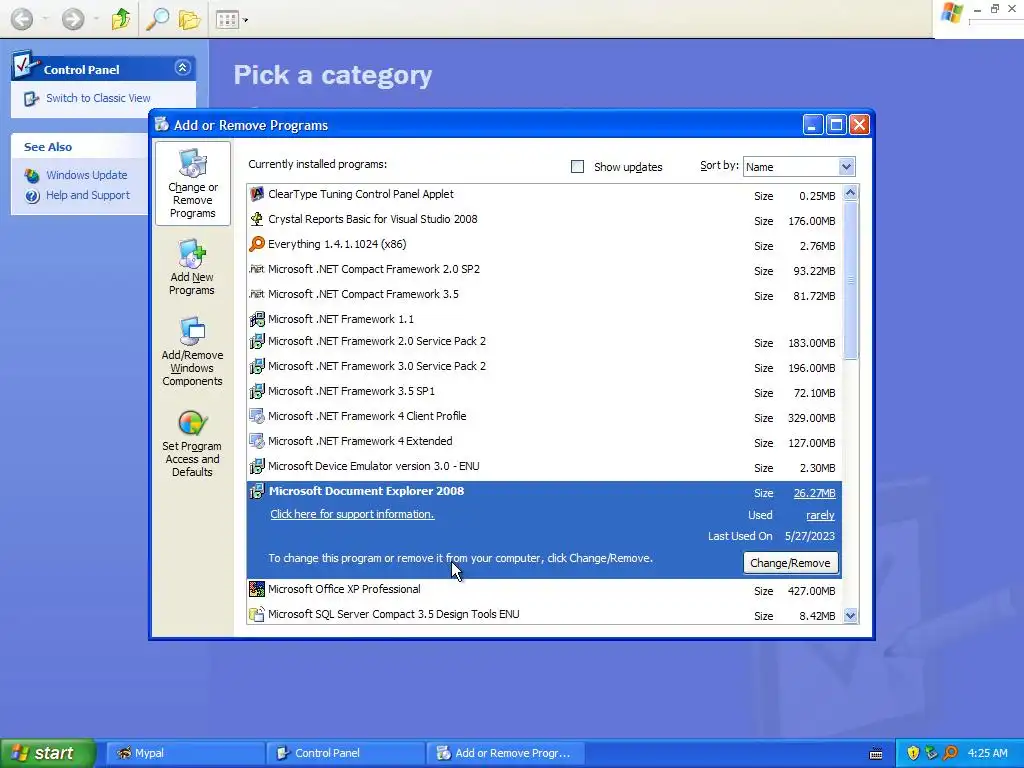Click .NET Framework 4 Client Profile icon
The image size is (1024, 768).
[x=257, y=416]
